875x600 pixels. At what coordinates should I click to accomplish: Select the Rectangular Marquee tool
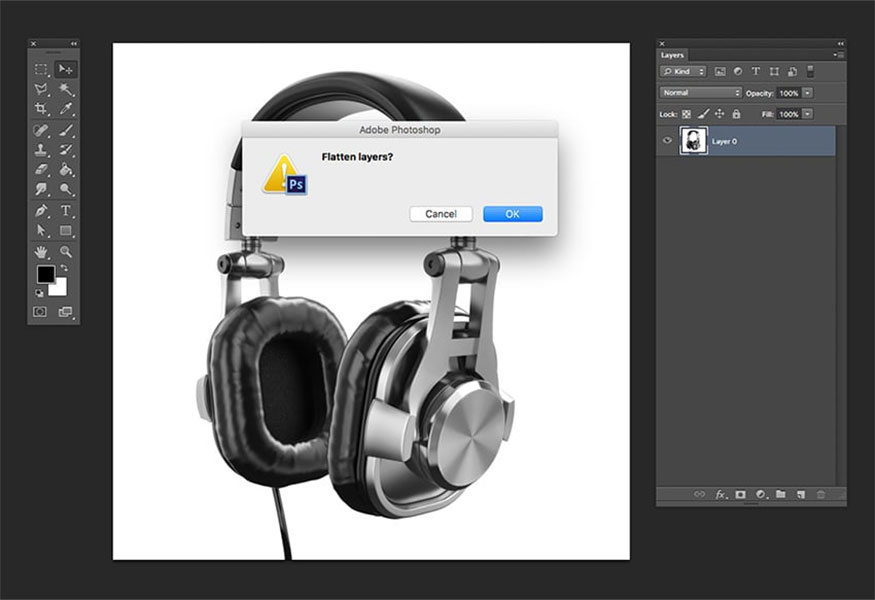pyautogui.click(x=41, y=69)
